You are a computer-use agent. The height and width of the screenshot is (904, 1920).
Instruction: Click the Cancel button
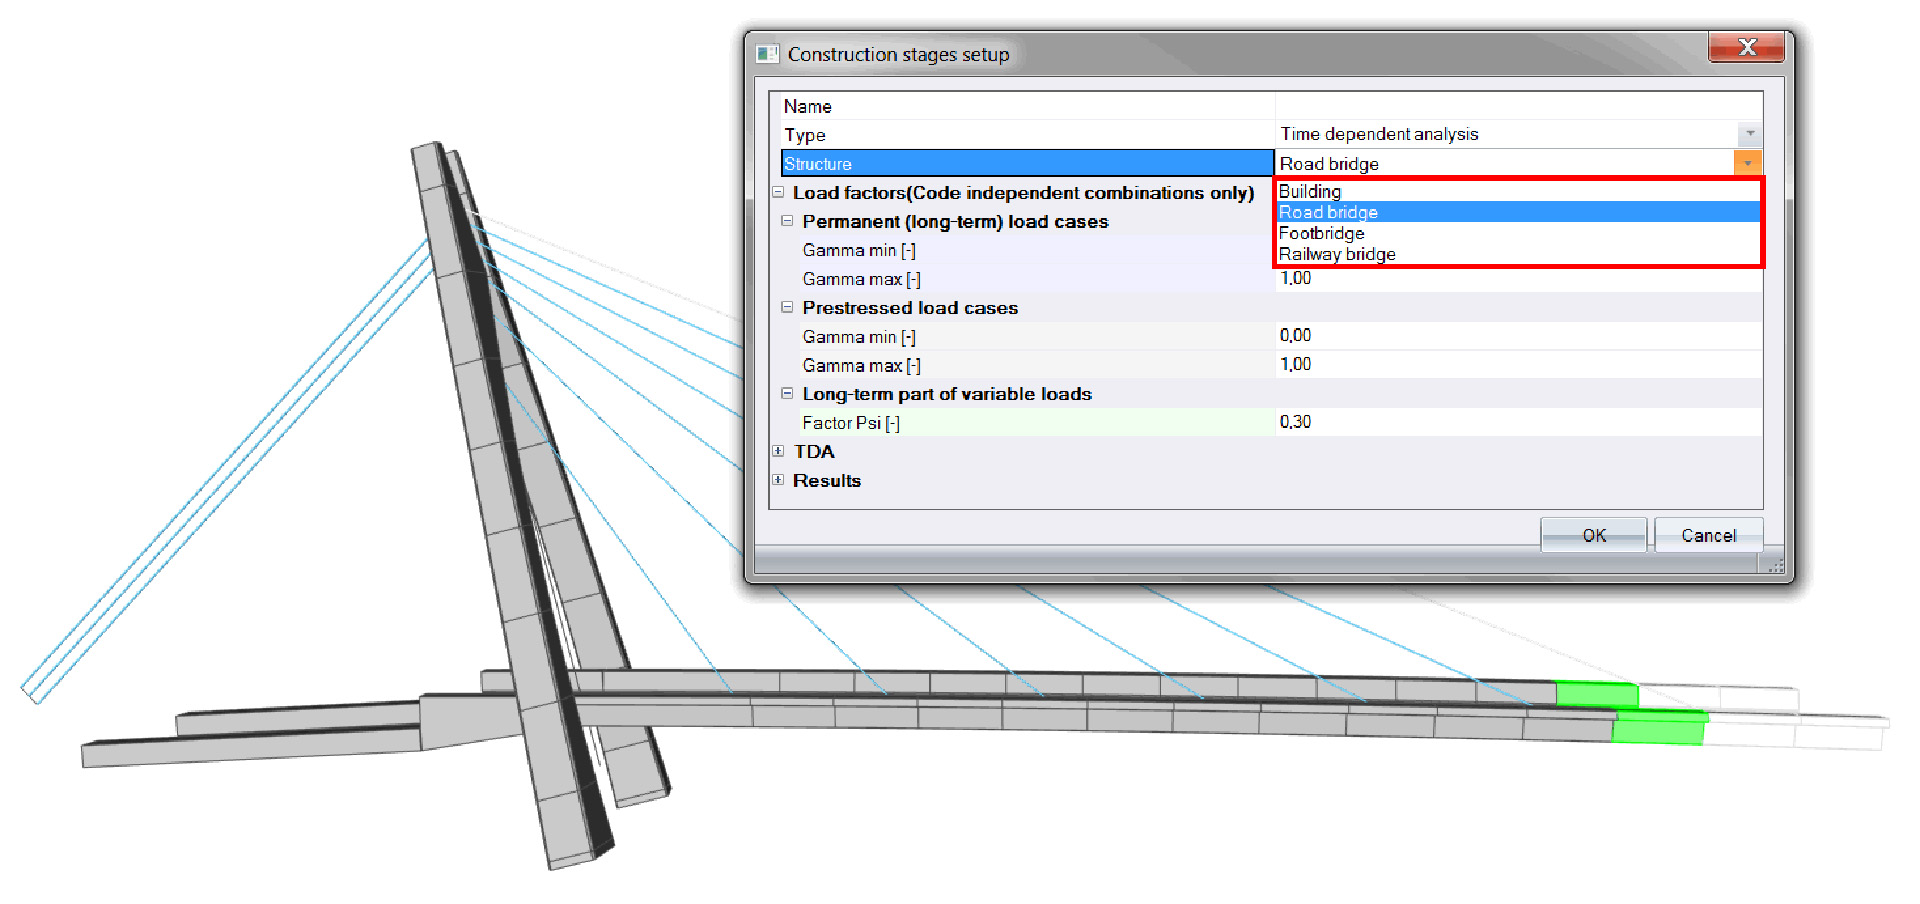click(x=1709, y=535)
